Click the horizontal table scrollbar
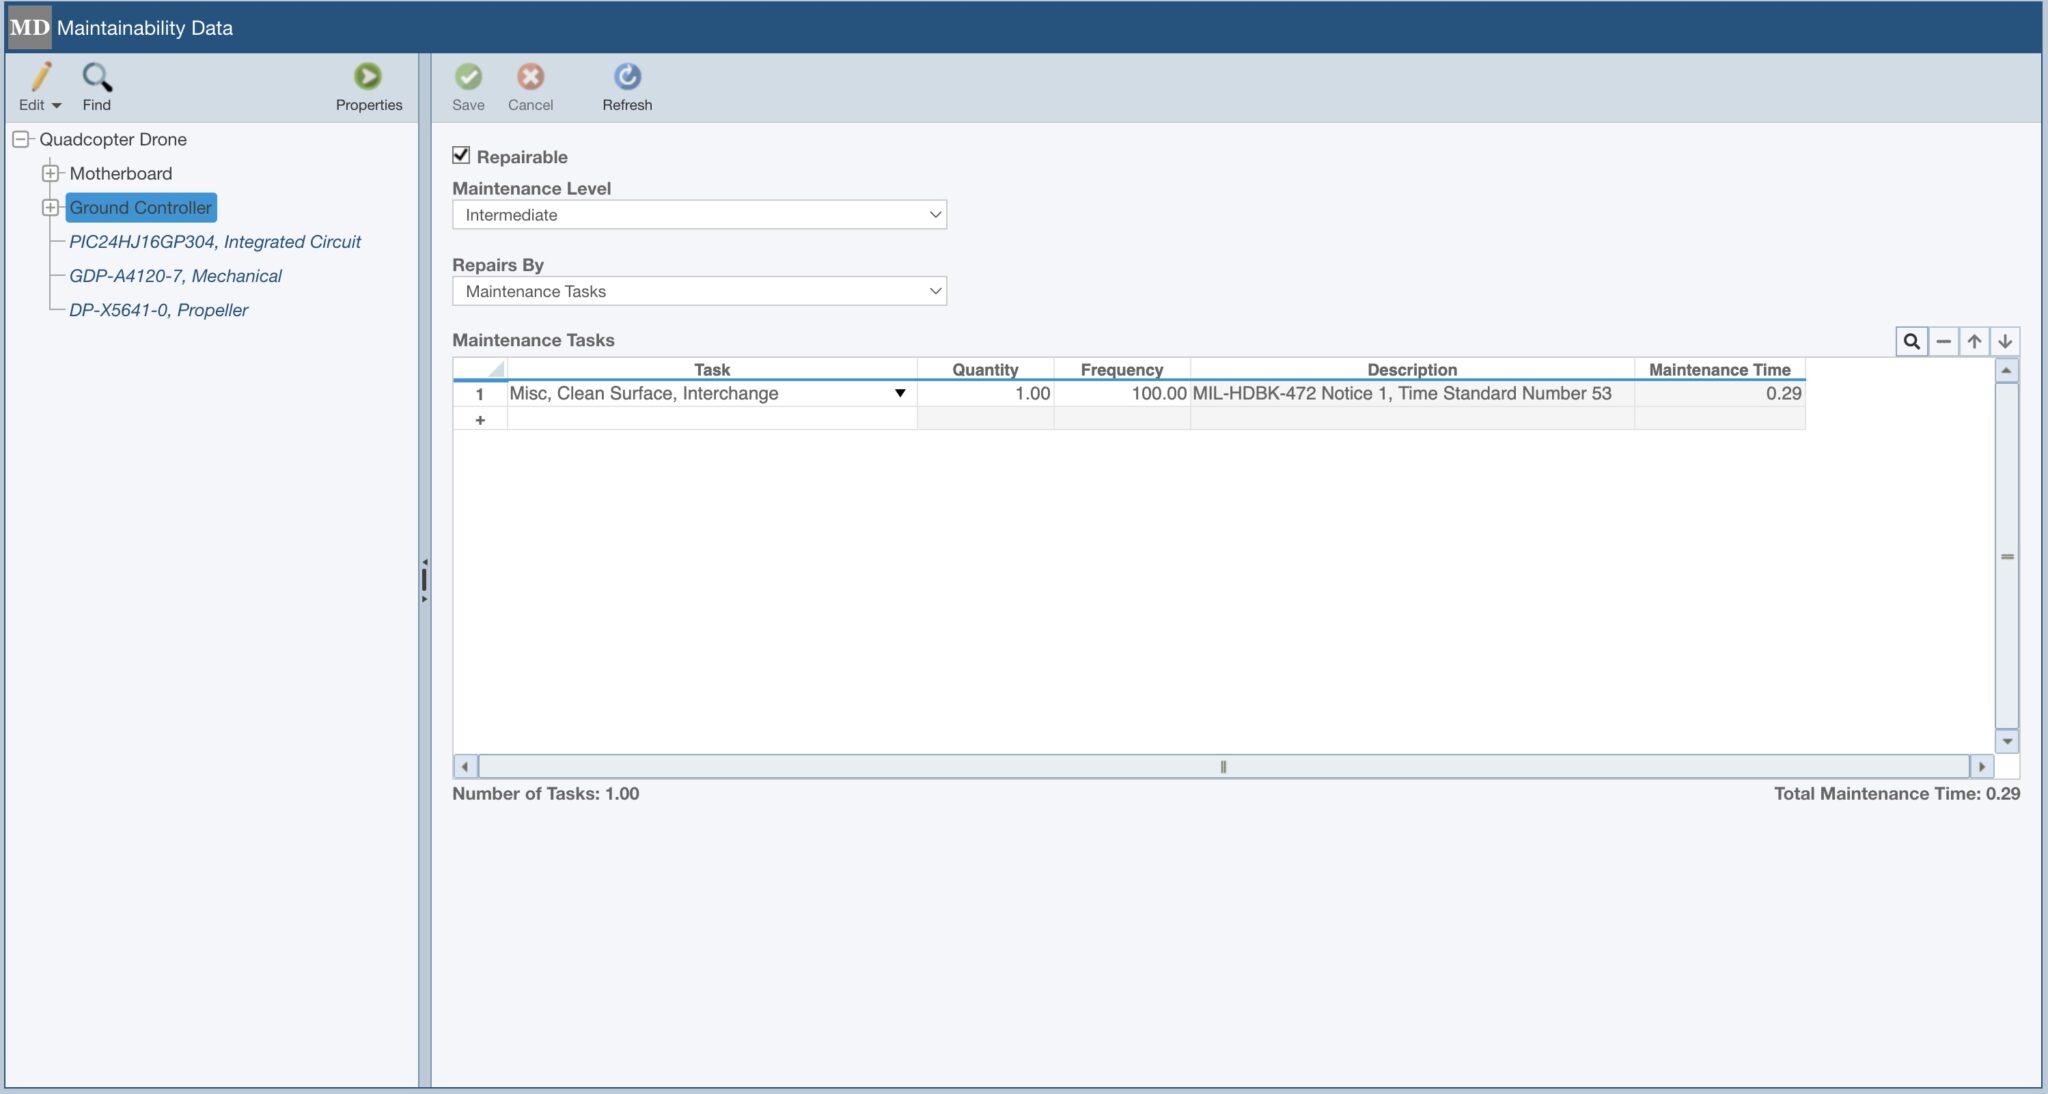The width and height of the screenshot is (2048, 1094). tap(1222, 766)
